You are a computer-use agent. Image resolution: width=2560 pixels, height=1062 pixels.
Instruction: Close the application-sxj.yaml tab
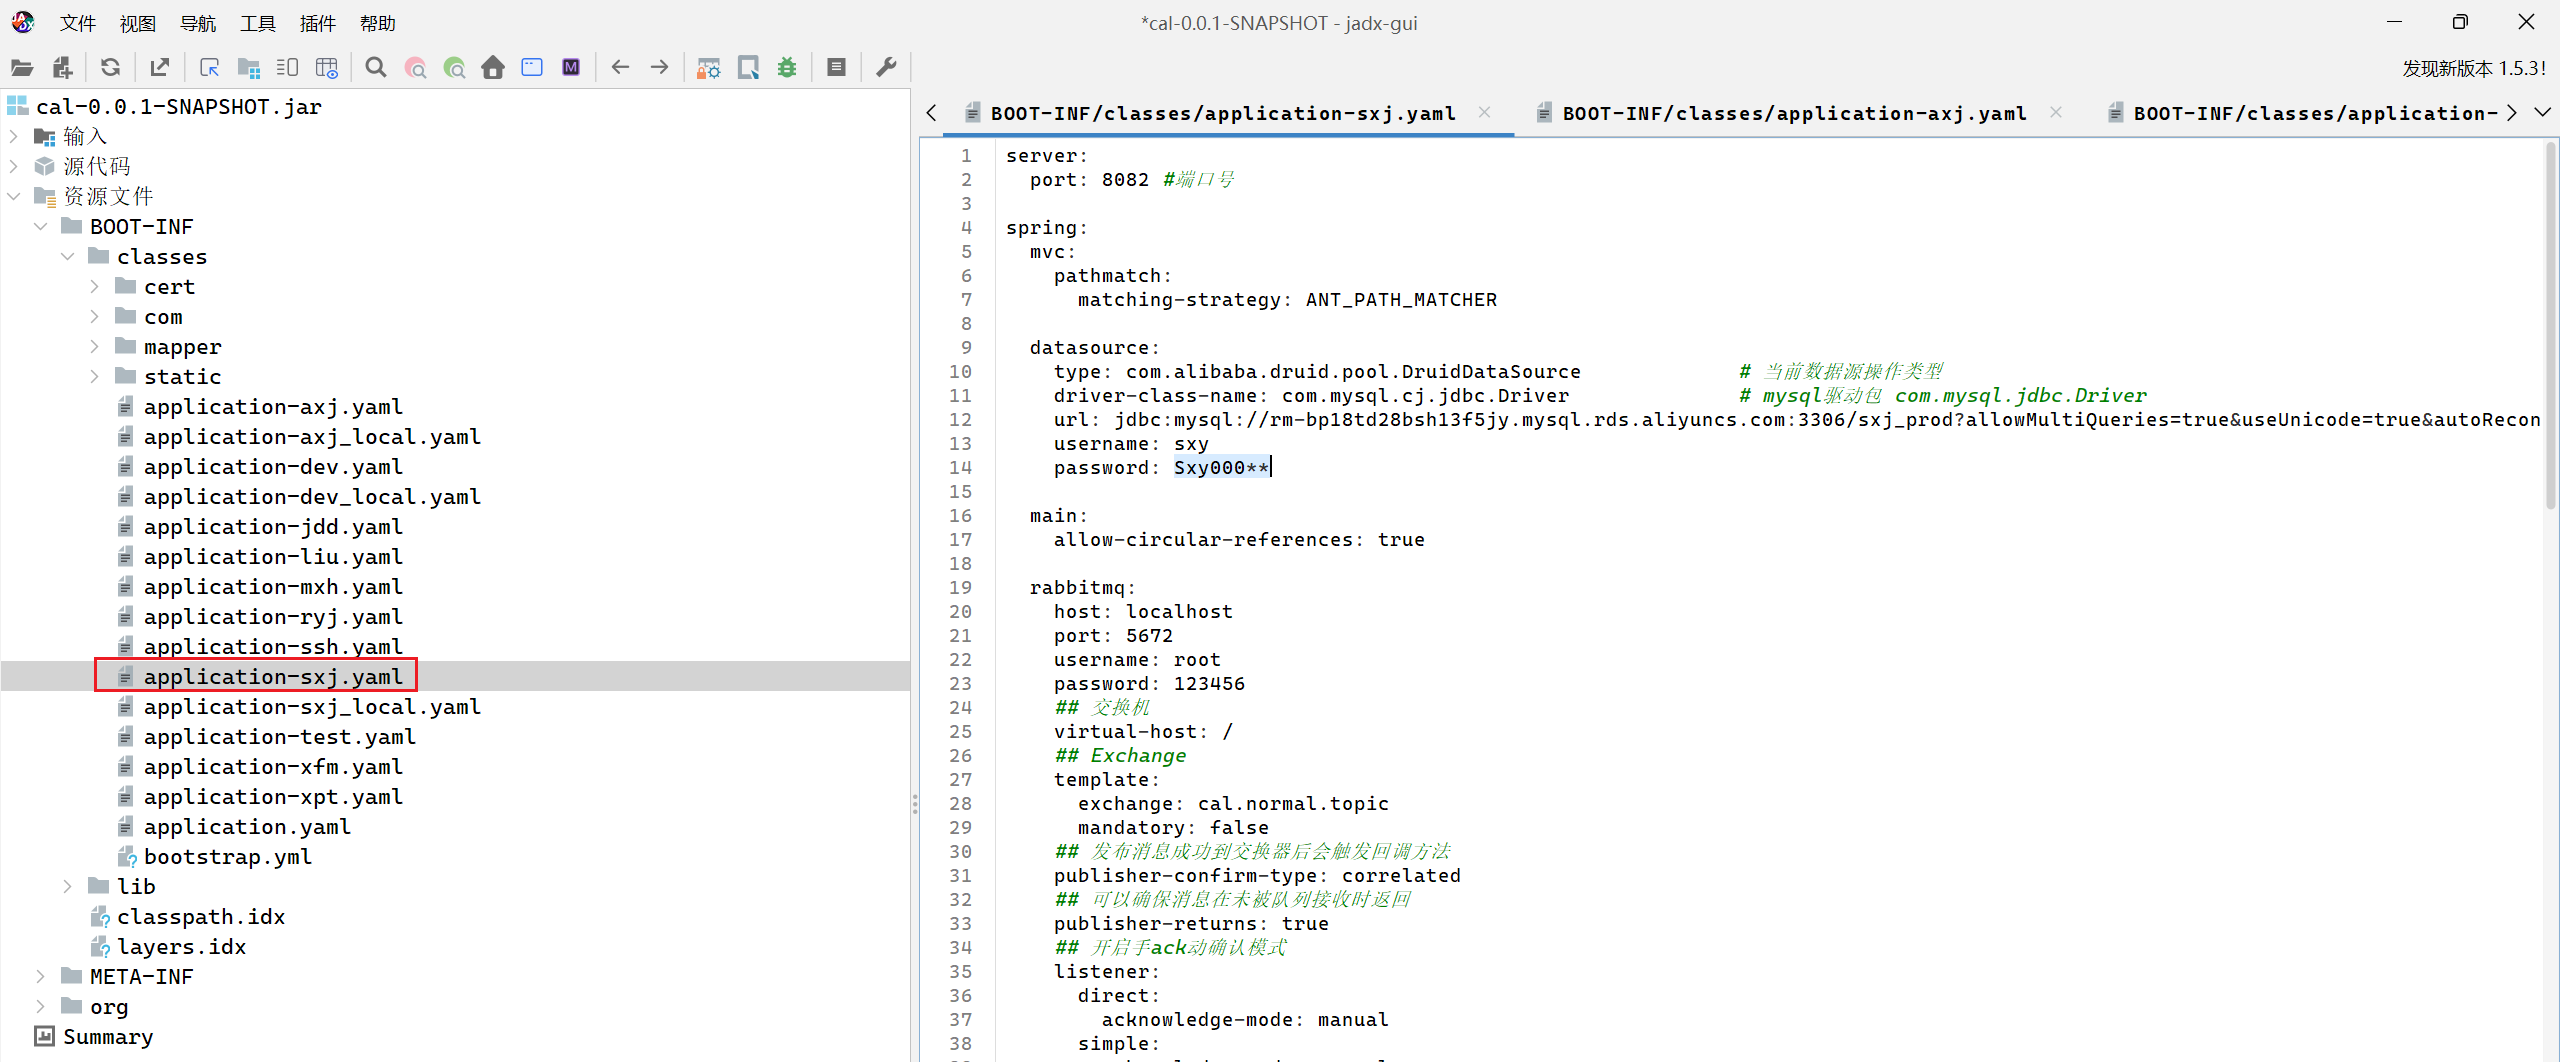click(x=1485, y=113)
